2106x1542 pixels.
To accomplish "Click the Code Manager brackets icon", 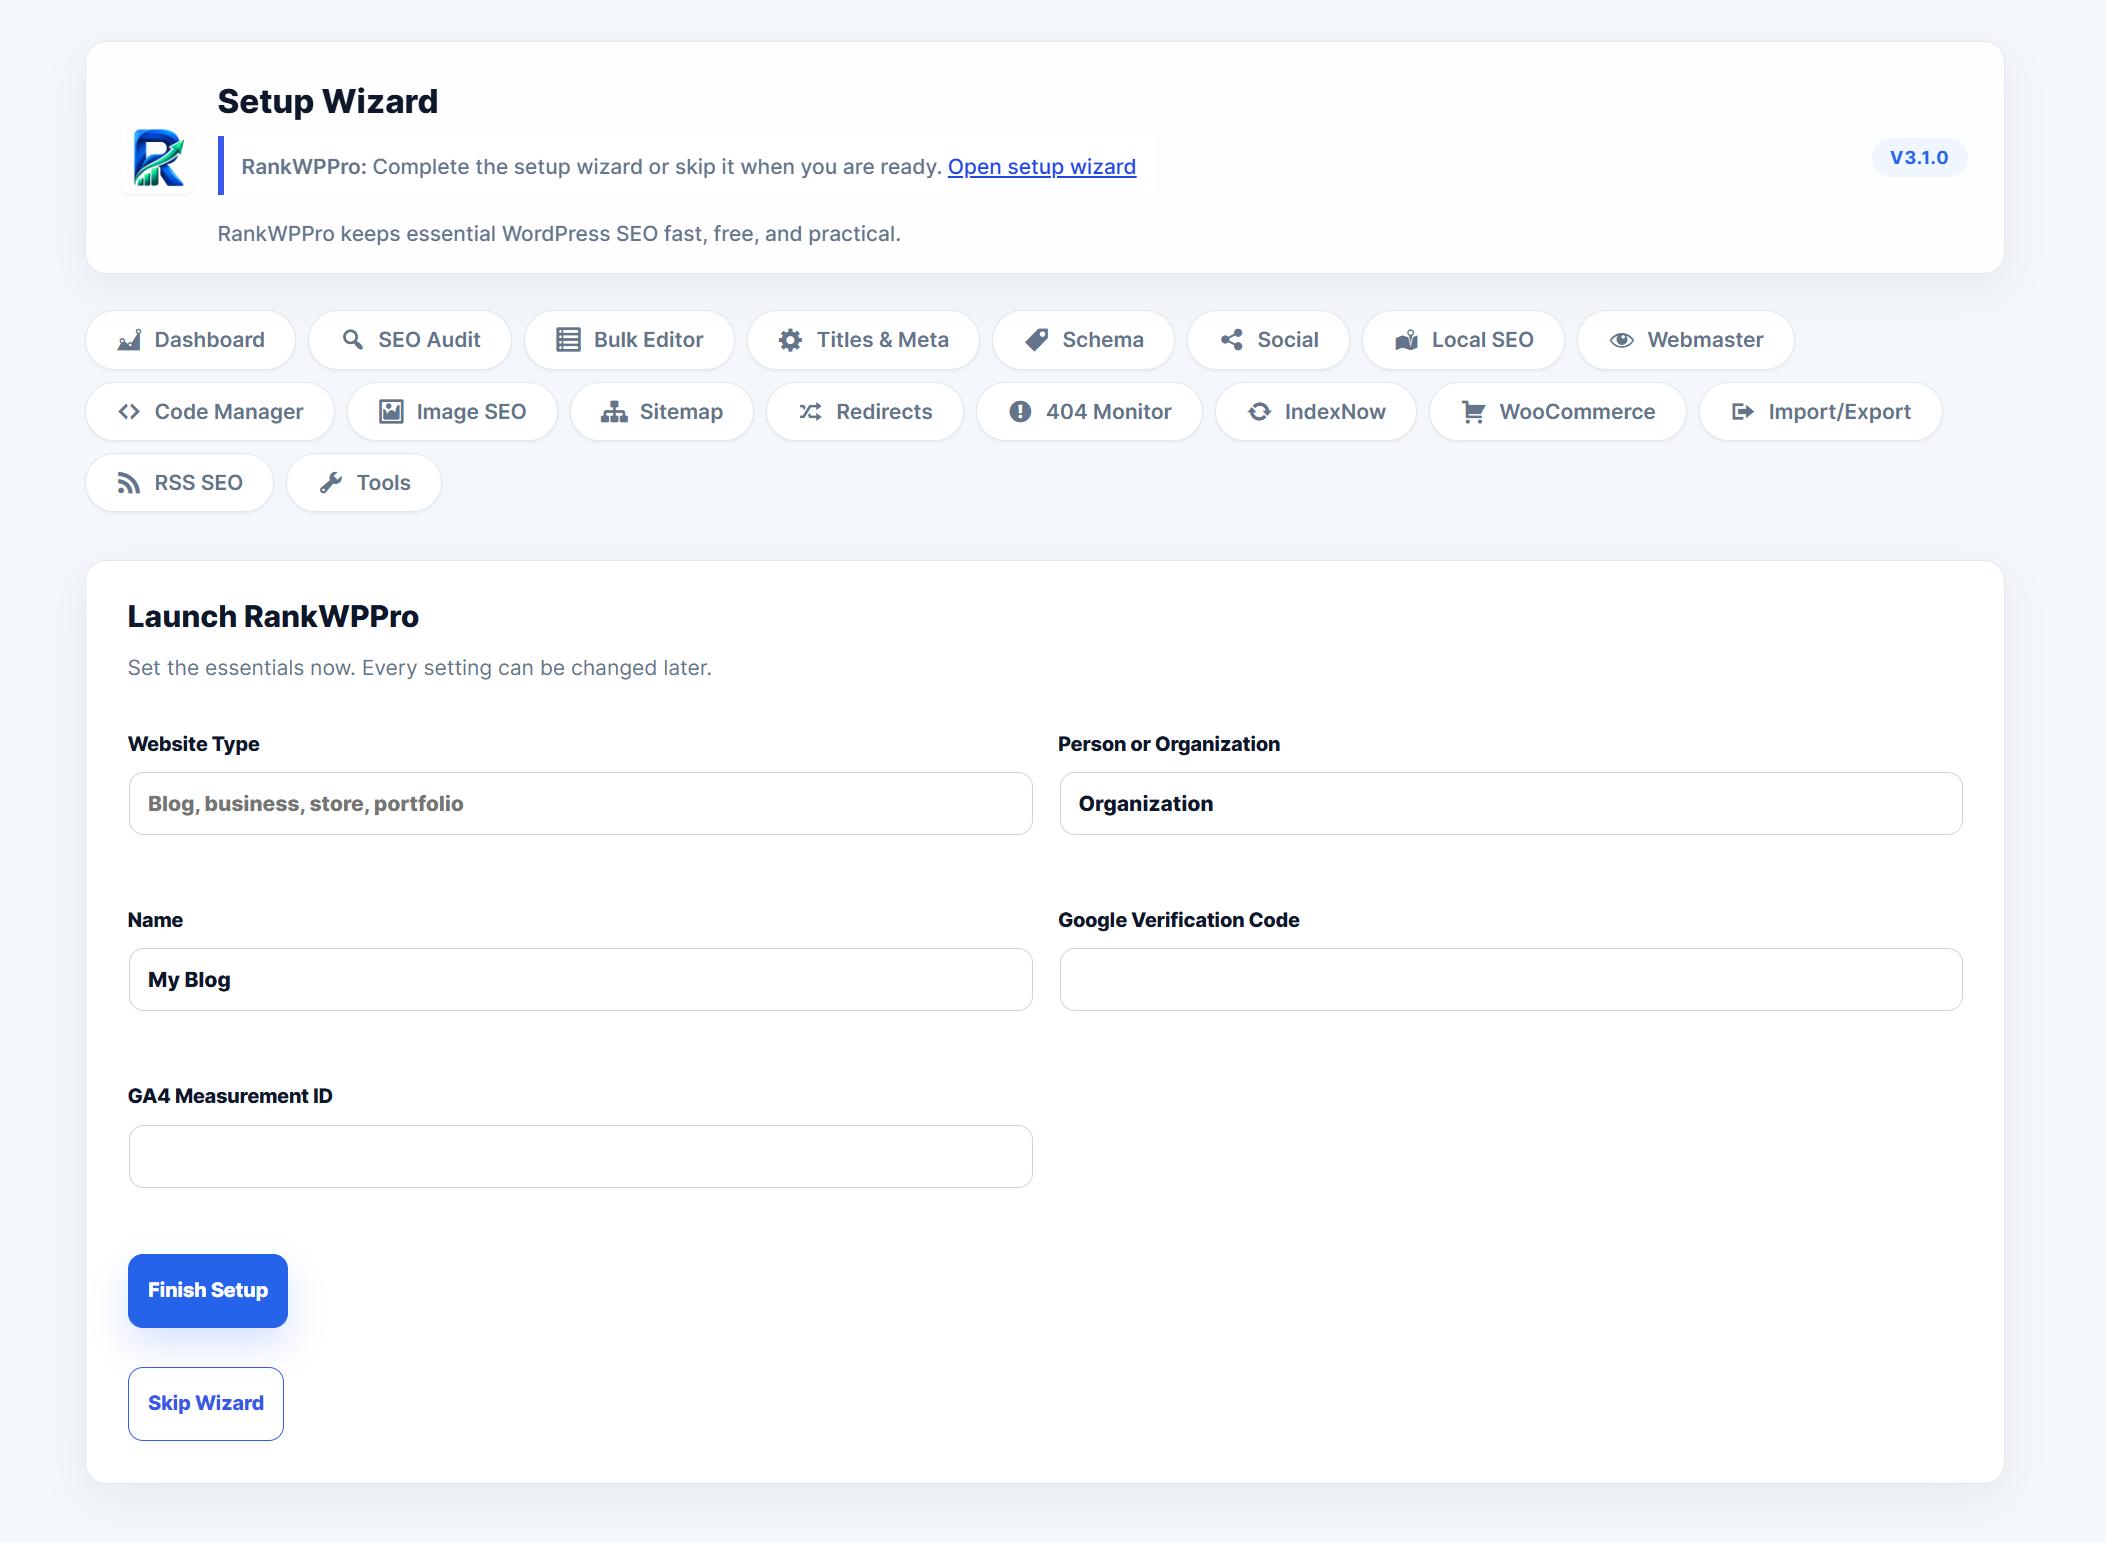I will tap(129, 412).
